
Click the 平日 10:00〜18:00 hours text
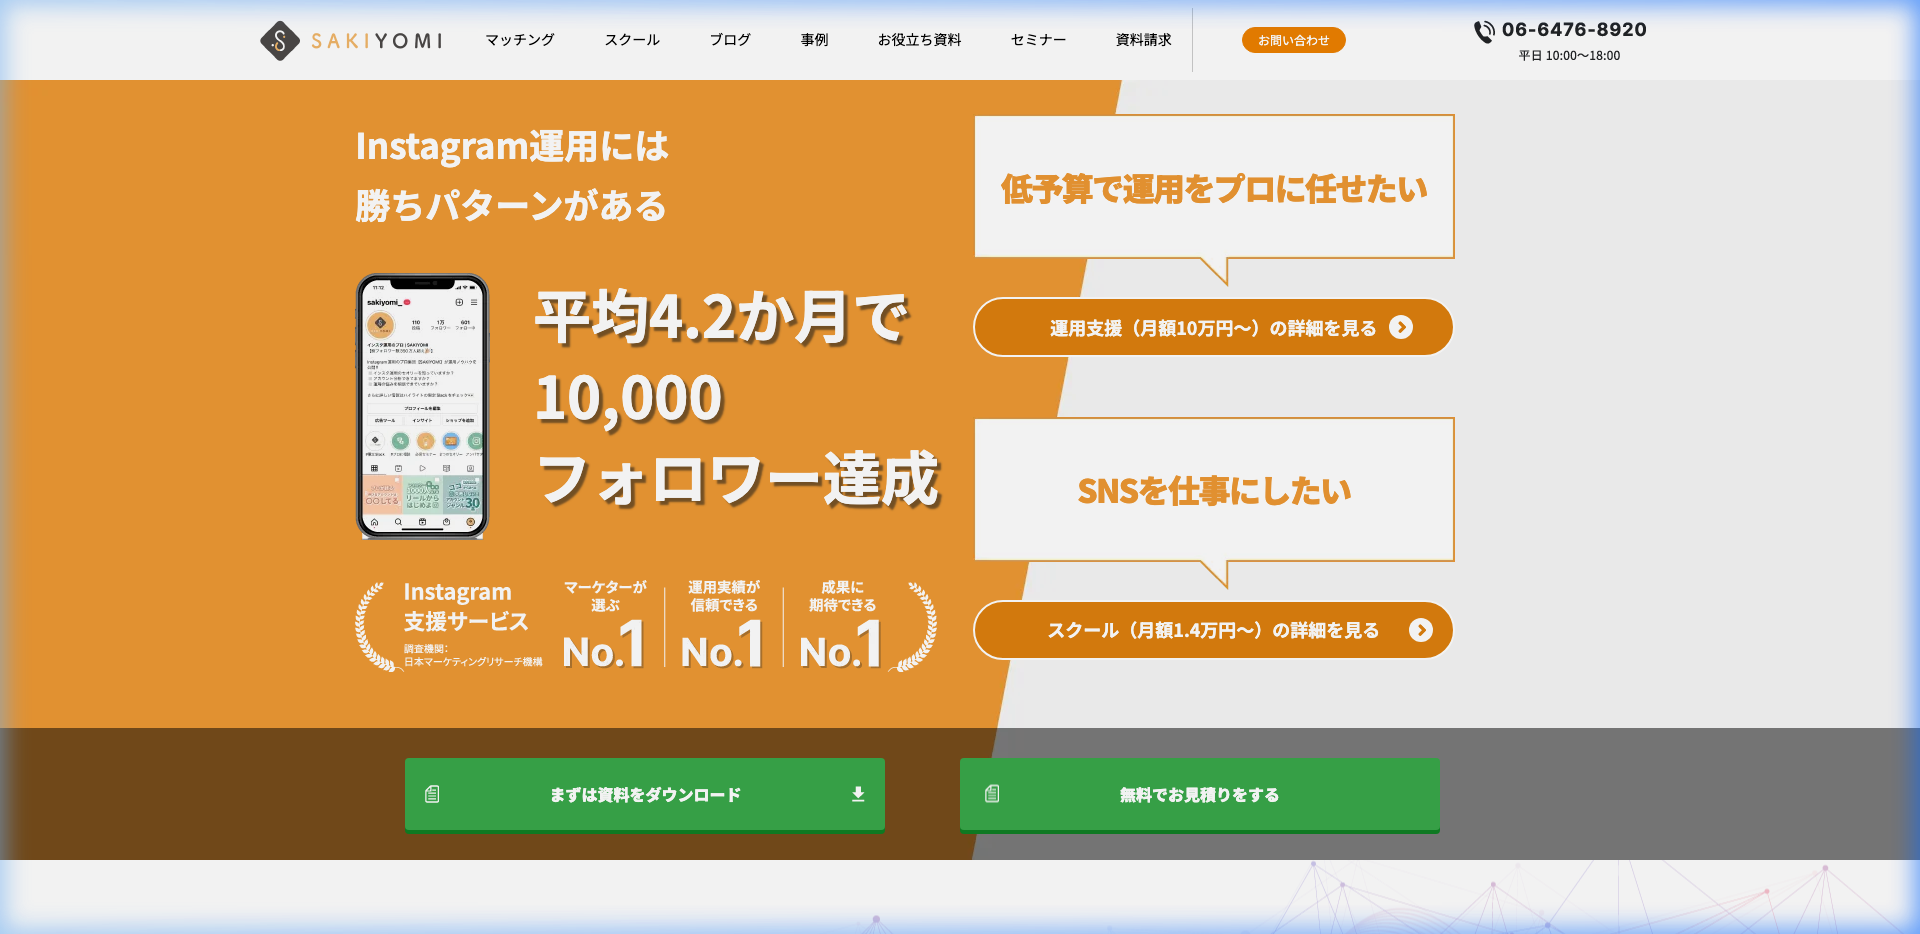(x=1569, y=56)
